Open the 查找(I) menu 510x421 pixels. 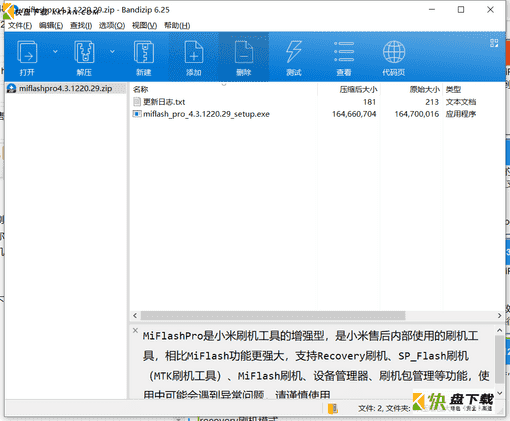81,25
